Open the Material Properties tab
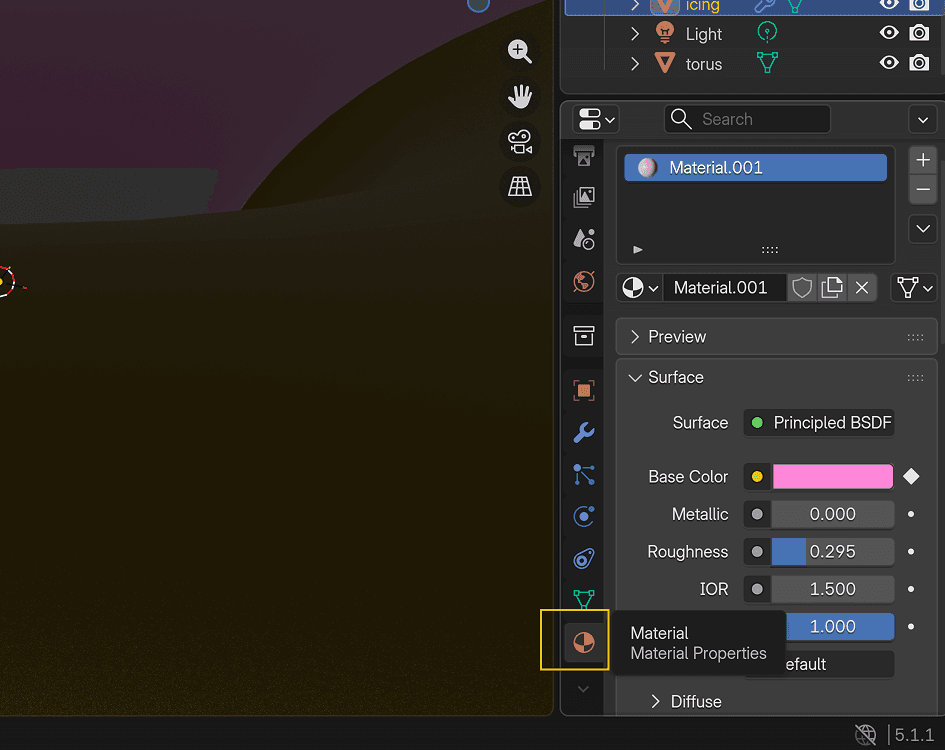Image resolution: width=945 pixels, height=750 pixels. [x=584, y=642]
